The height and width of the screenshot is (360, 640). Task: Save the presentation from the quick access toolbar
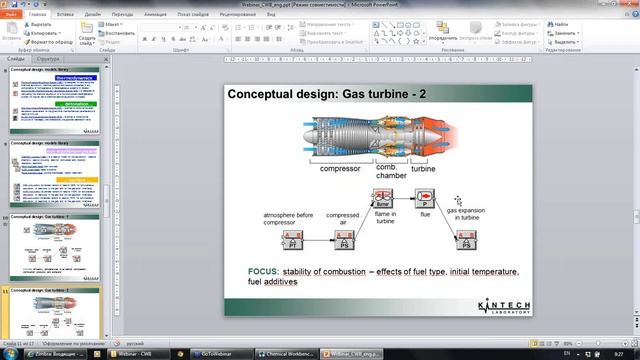tap(15, 4)
